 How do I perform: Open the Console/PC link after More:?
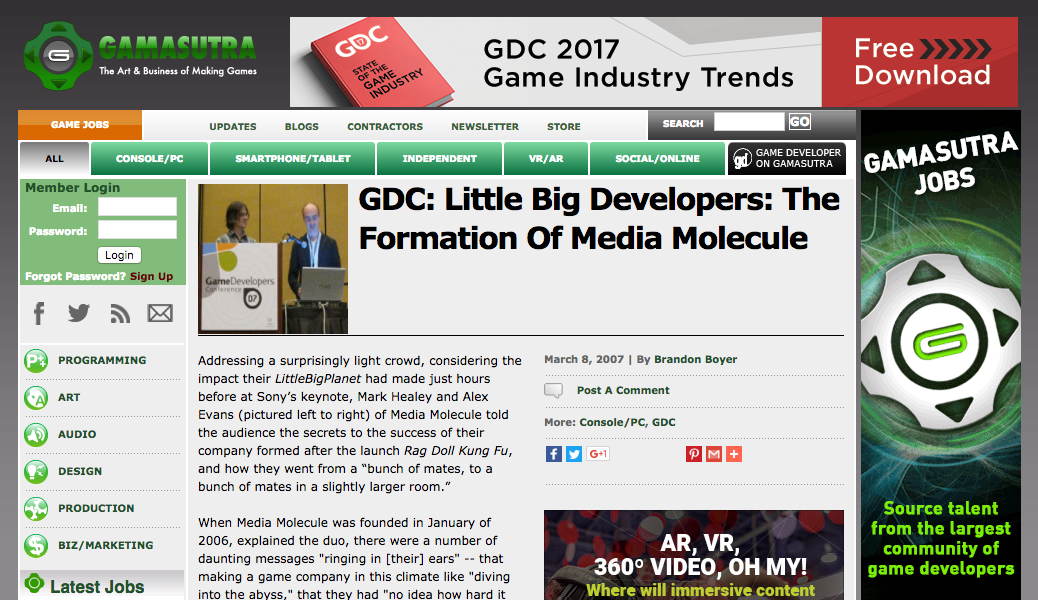point(612,422)
